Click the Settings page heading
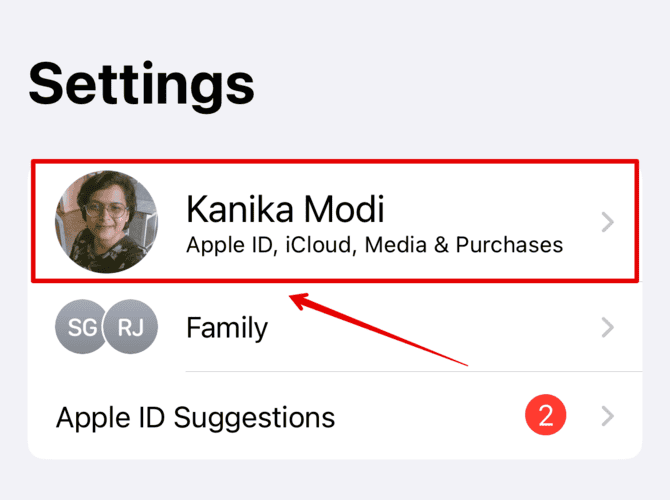Image resolution: width=670 pixels, height=500 pixels. coord(141,85)
